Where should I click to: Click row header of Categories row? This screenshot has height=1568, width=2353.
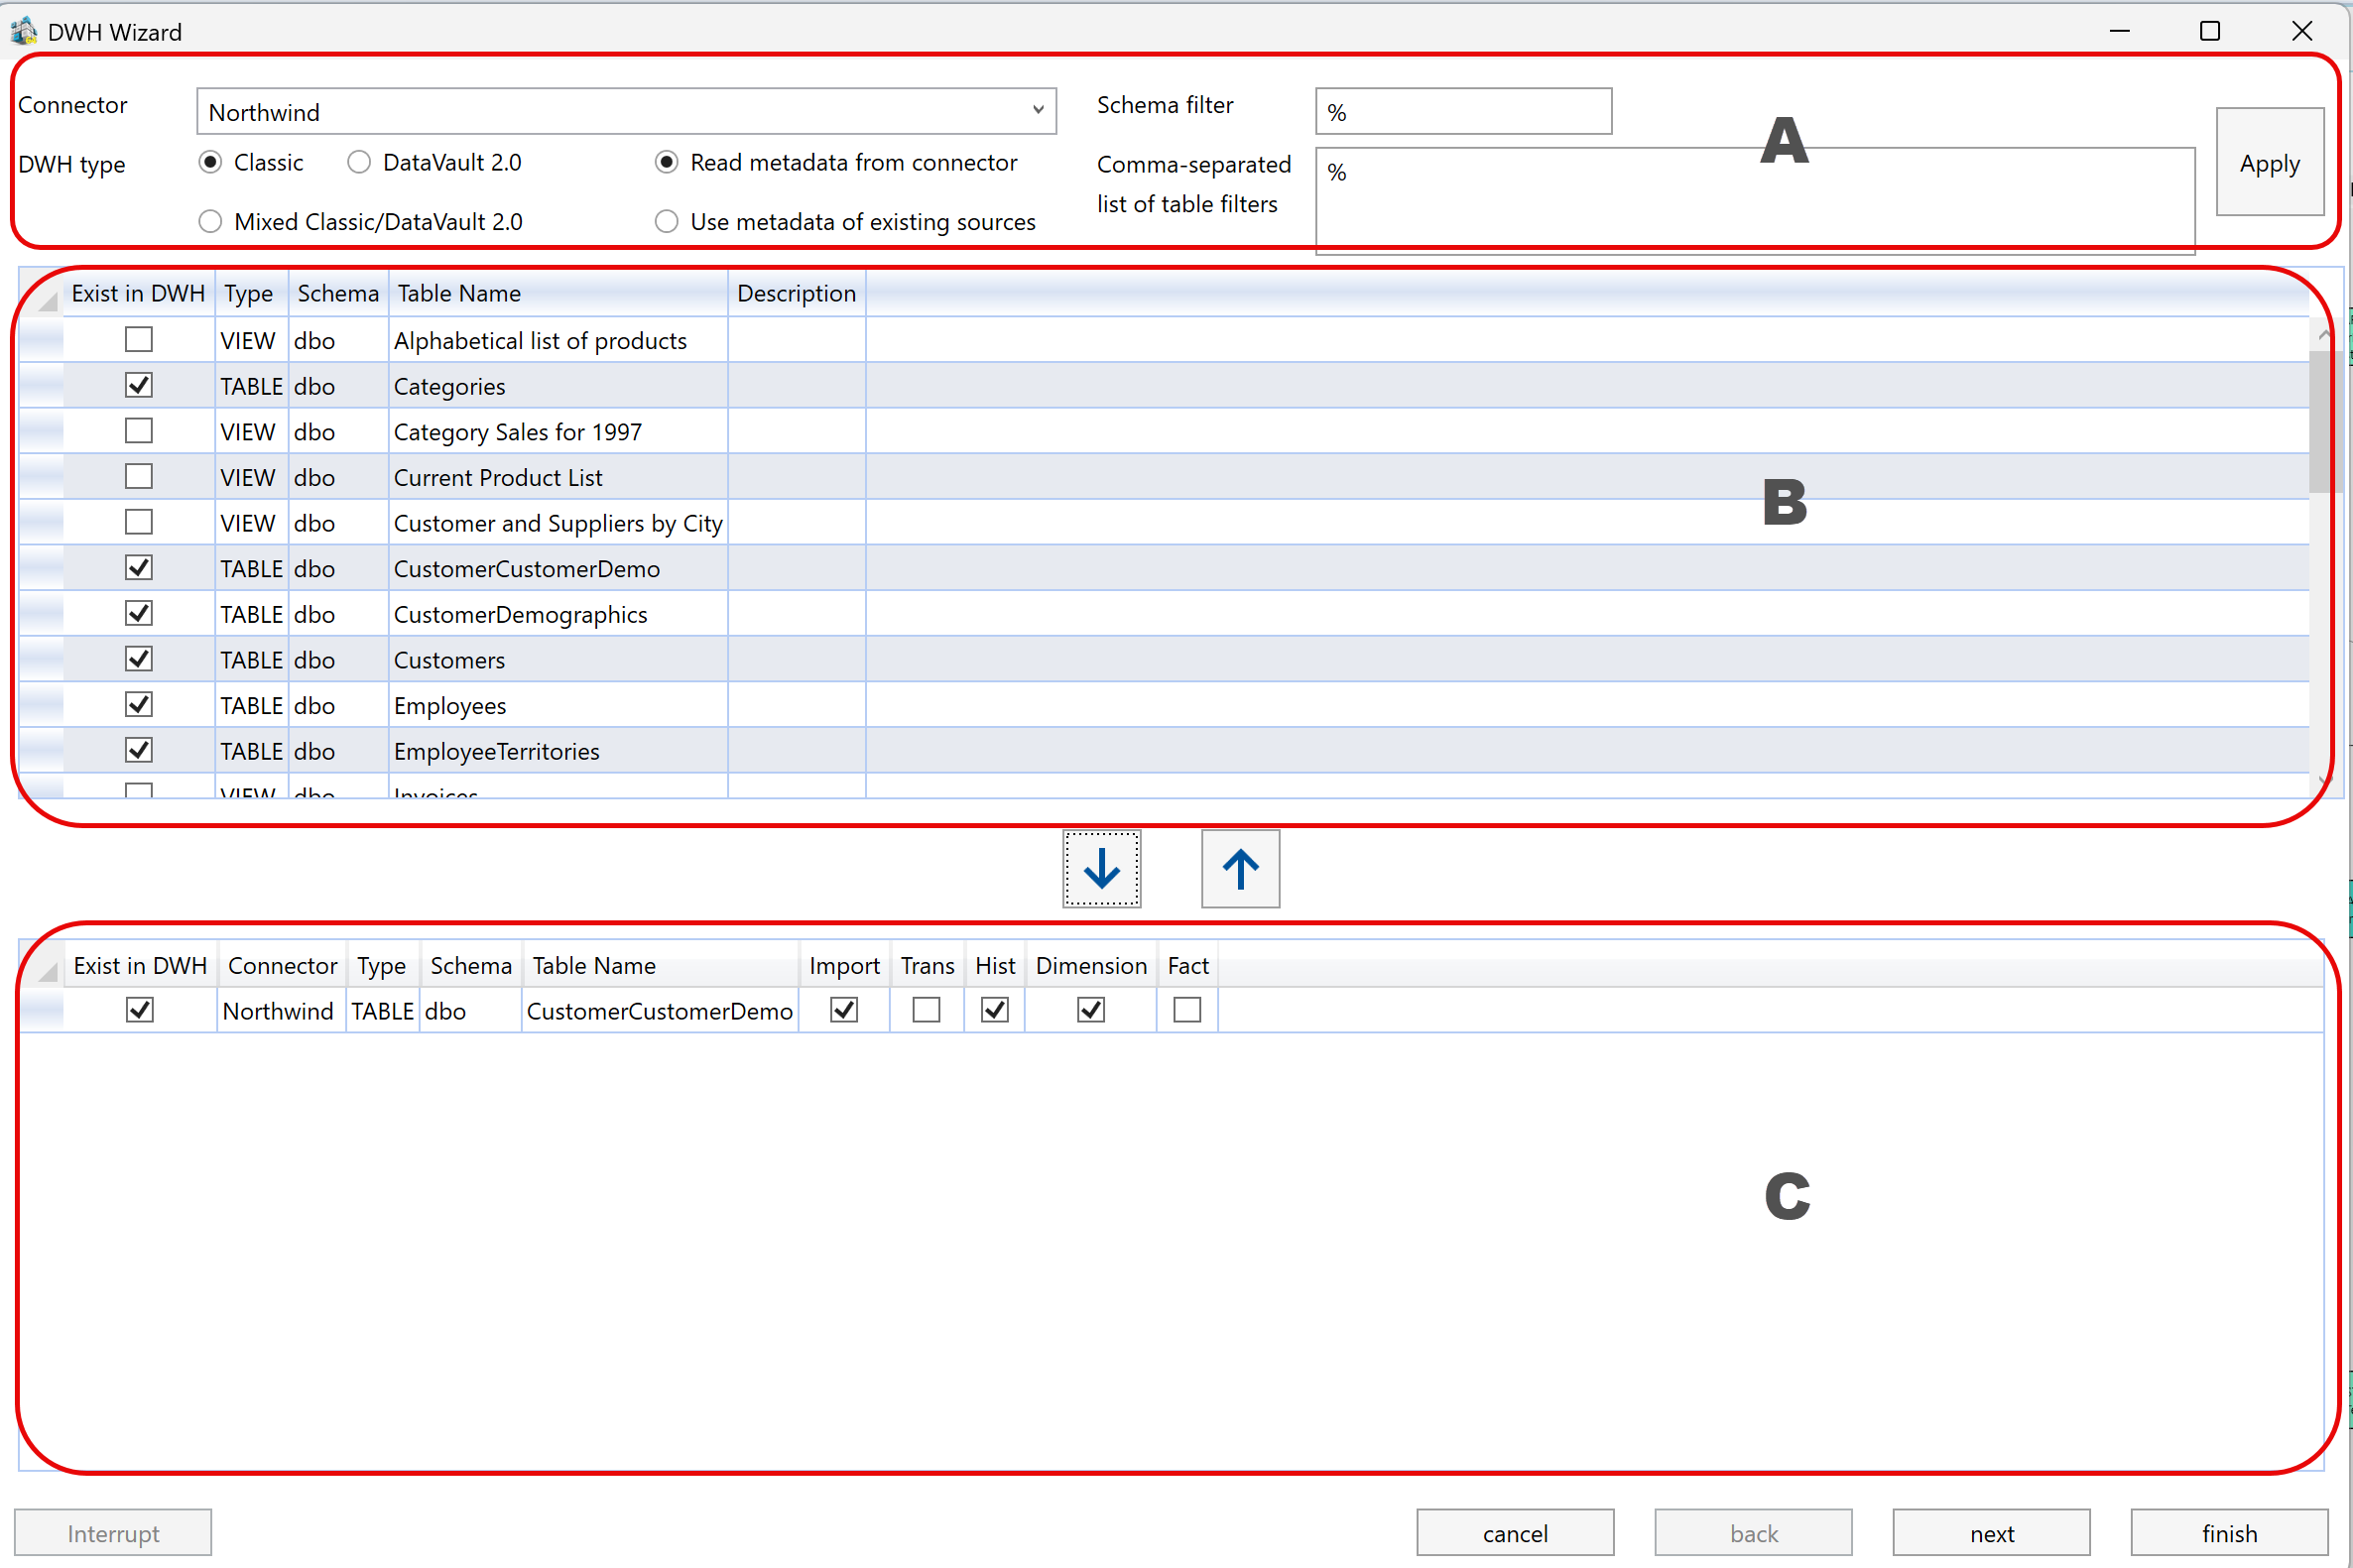(42, 386)
